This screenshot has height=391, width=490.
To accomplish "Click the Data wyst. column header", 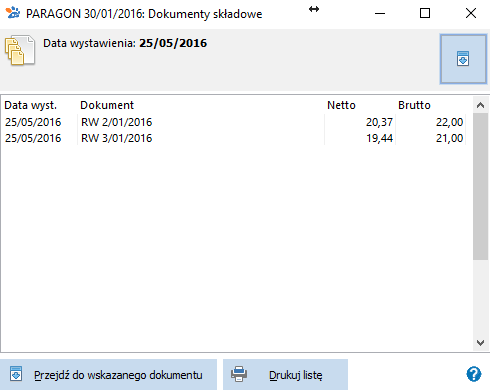I will (31, 105).
